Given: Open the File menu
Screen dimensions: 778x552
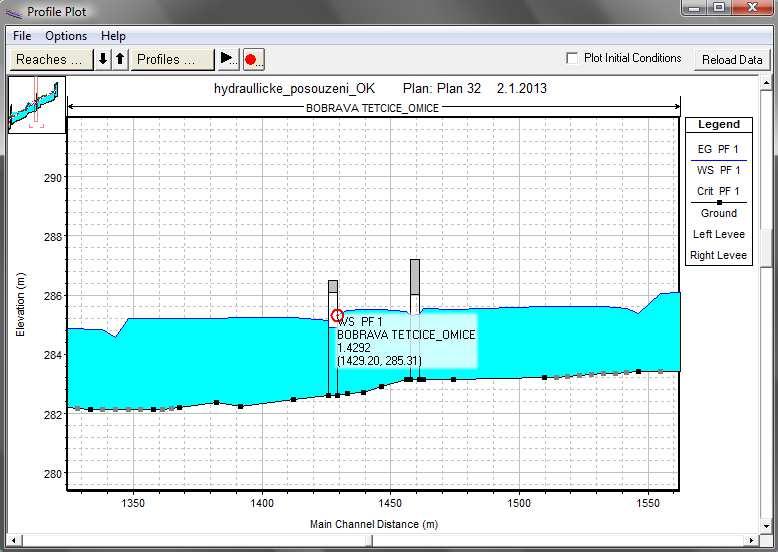Looking at the screenshot, I should coord(22,36).
